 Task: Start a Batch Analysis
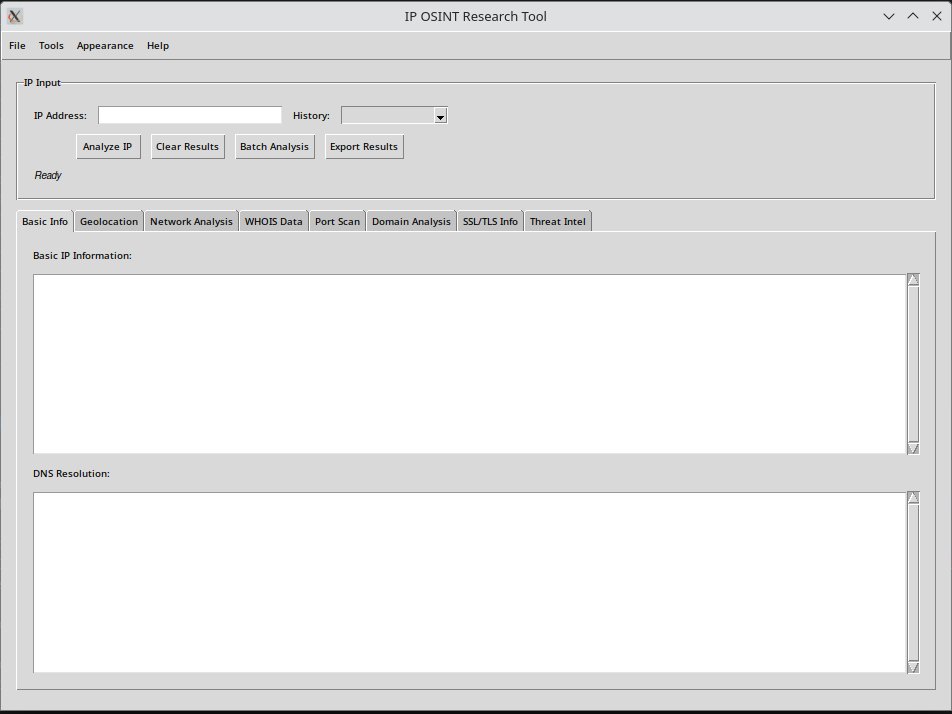click(274, 146)
